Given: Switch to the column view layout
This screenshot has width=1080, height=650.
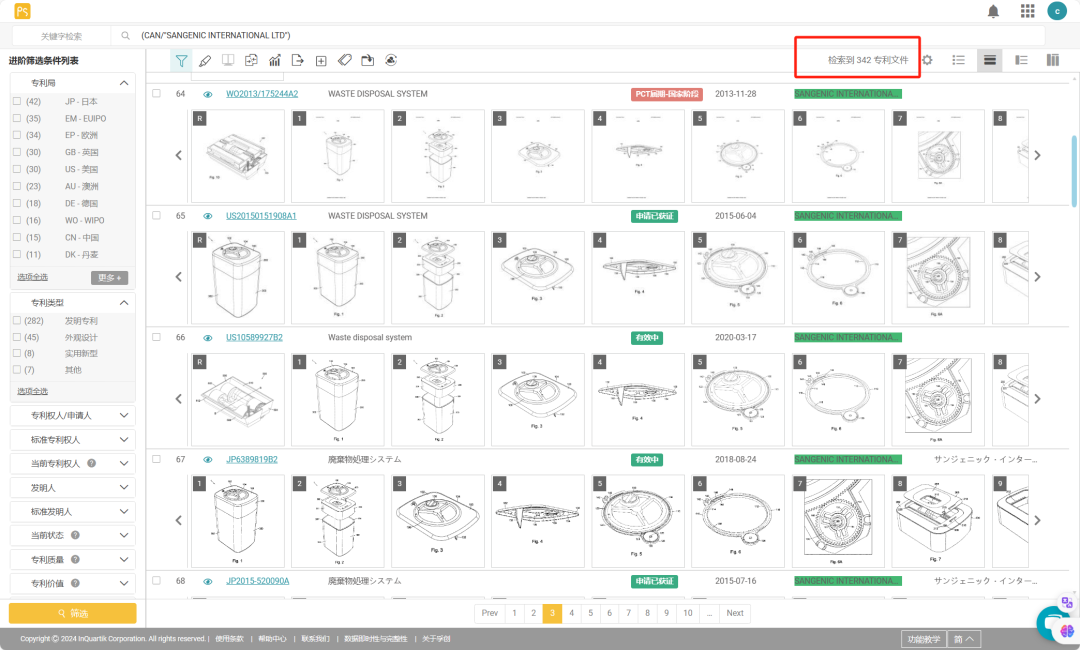Looking at the screenshot, I should click(1053, 60).
